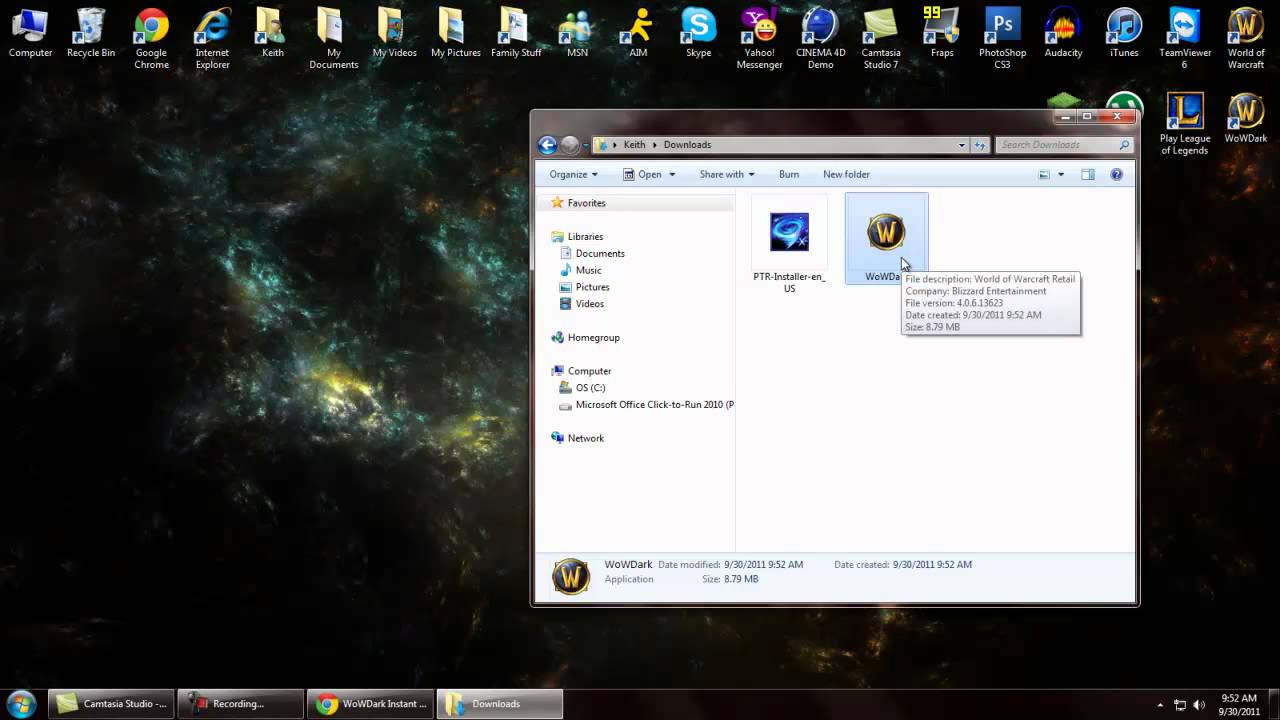Open the My Documents desktop folder
The image size is (1280, 720).
point(333,39)
